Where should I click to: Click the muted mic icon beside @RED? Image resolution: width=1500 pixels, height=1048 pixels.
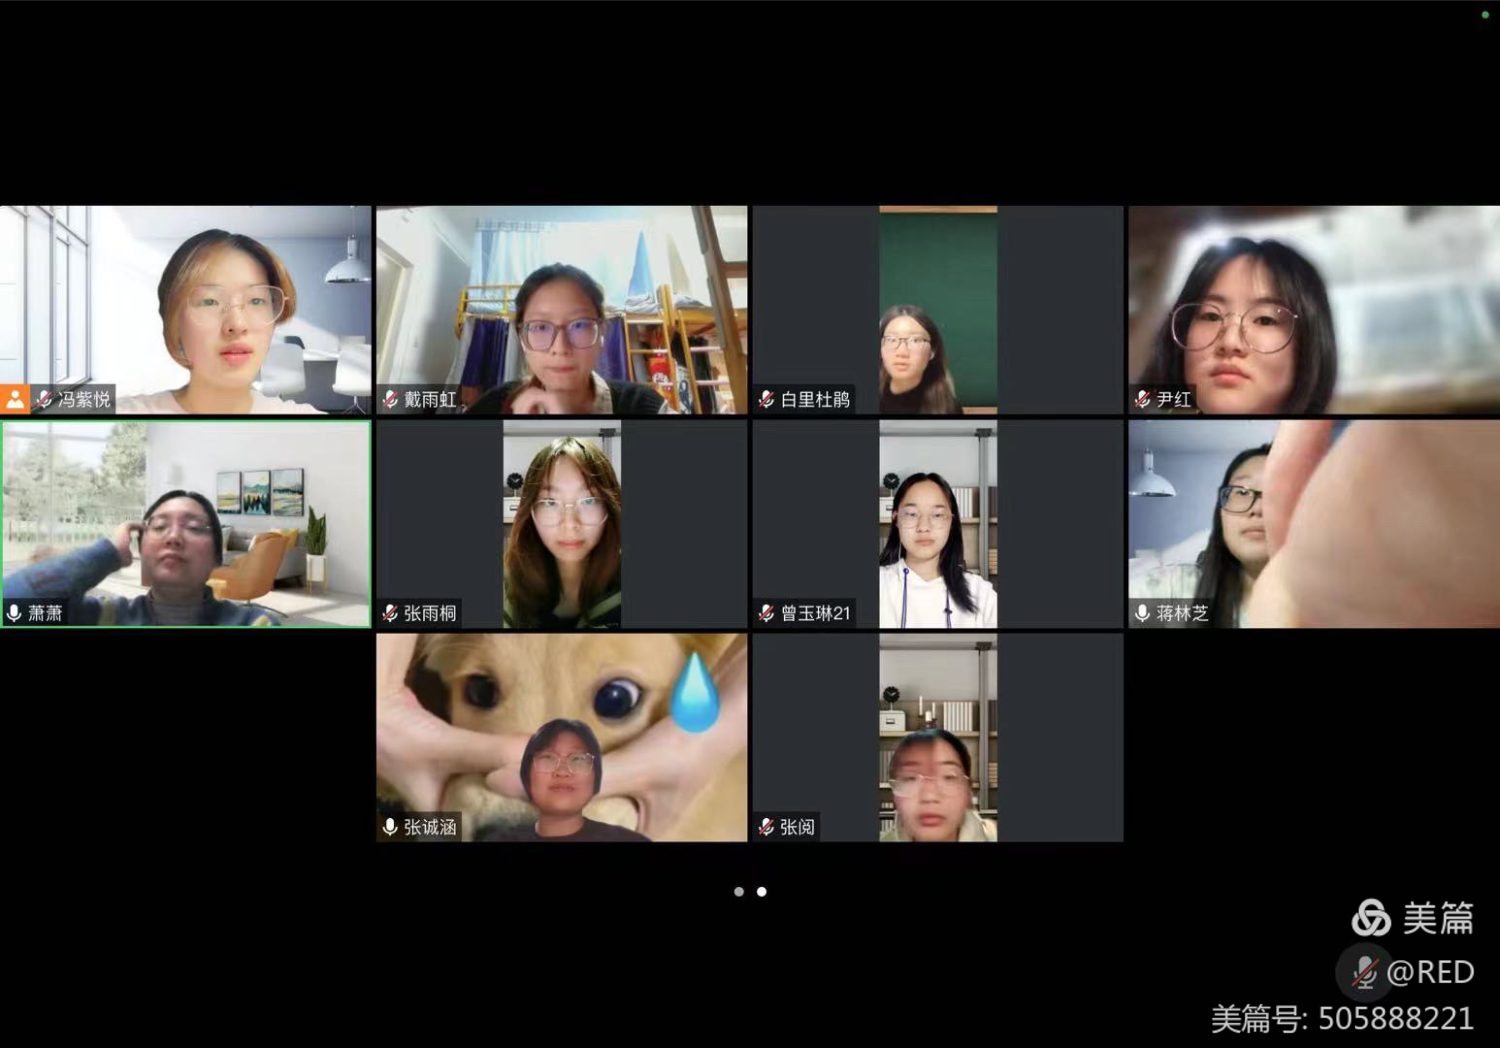click(x=1364, y=972)
